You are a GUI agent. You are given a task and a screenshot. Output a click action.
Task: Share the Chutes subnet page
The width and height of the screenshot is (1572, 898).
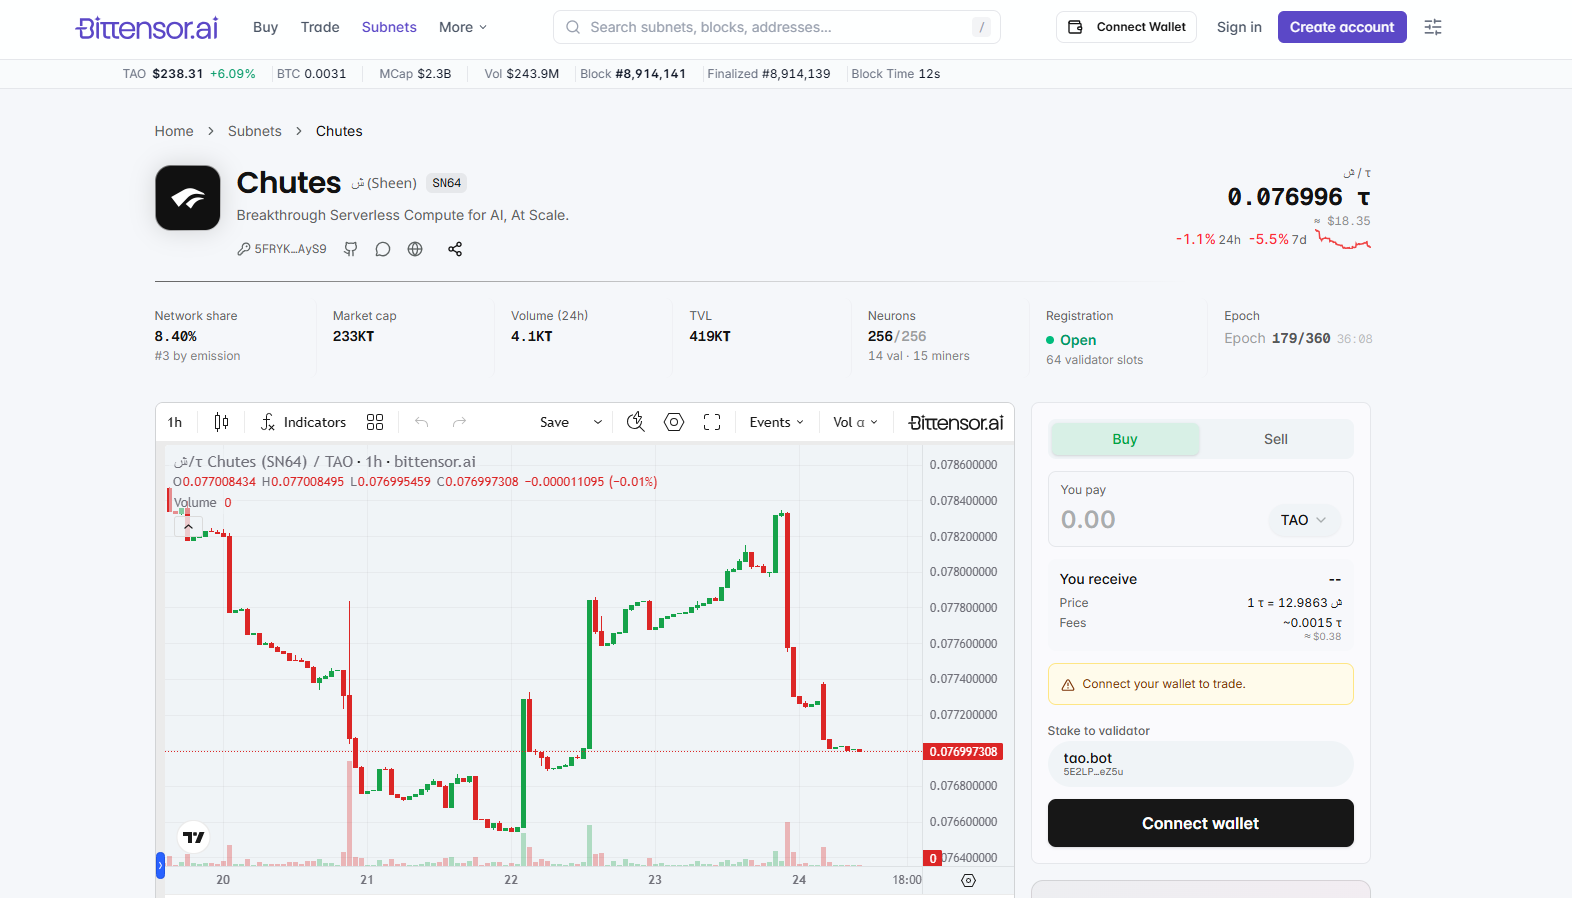coord(455,249)
